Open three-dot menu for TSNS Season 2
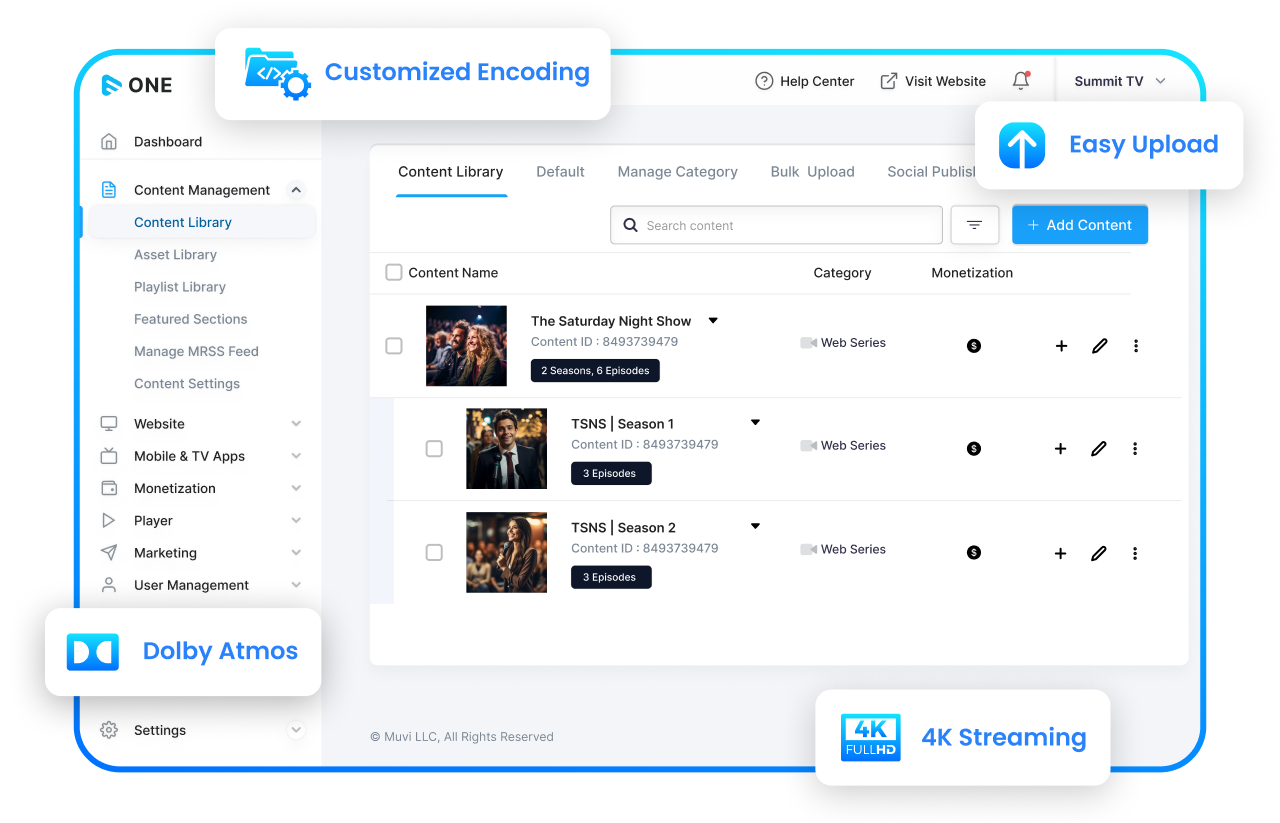 (1135, 553)
